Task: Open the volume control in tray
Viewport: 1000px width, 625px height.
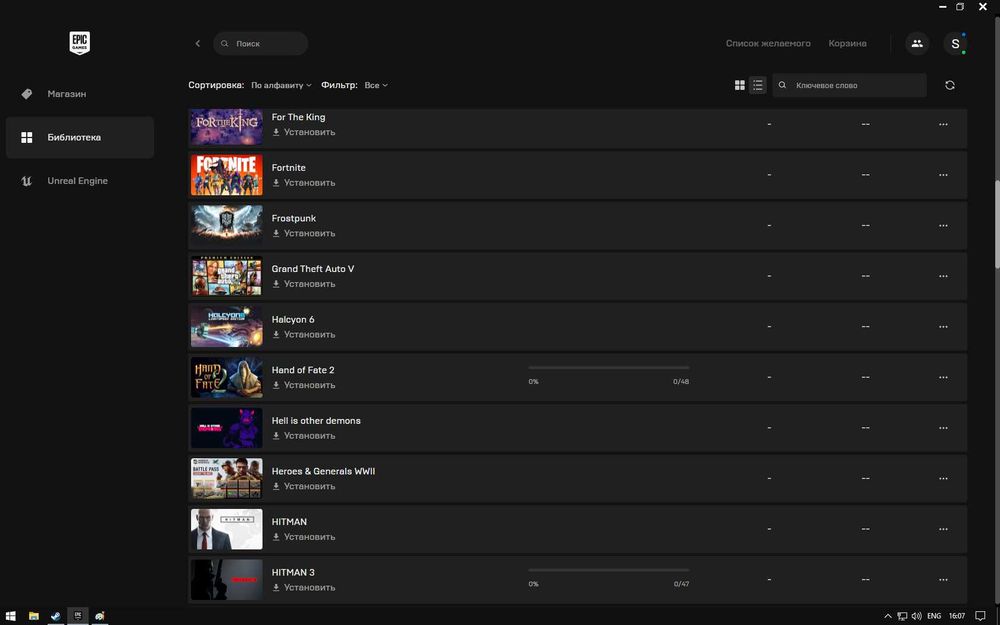Action: [916, 616]
